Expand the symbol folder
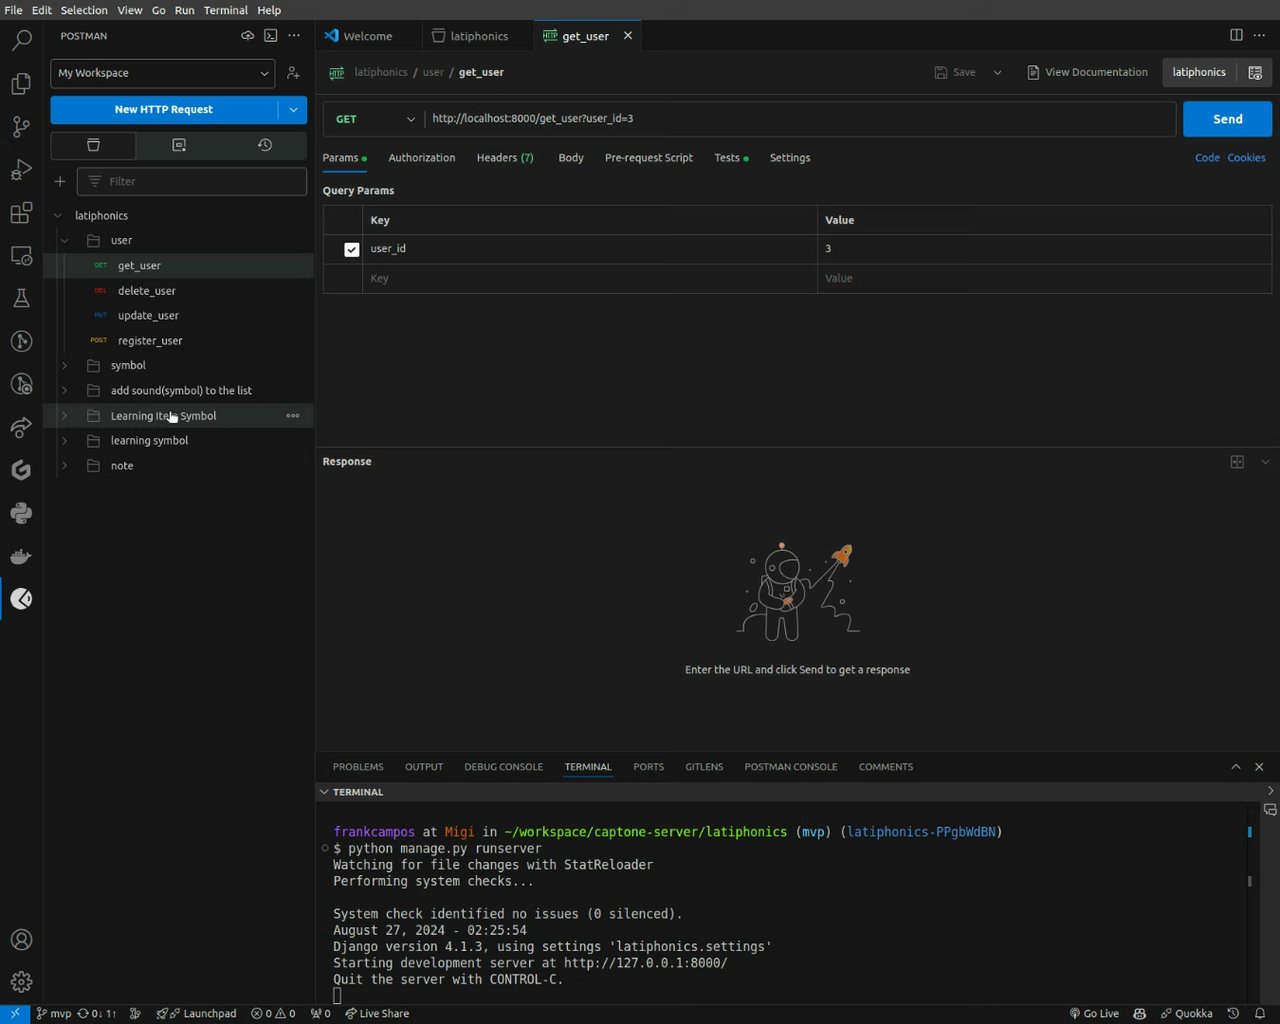The image size is (1280, 1024). point(65,366)
